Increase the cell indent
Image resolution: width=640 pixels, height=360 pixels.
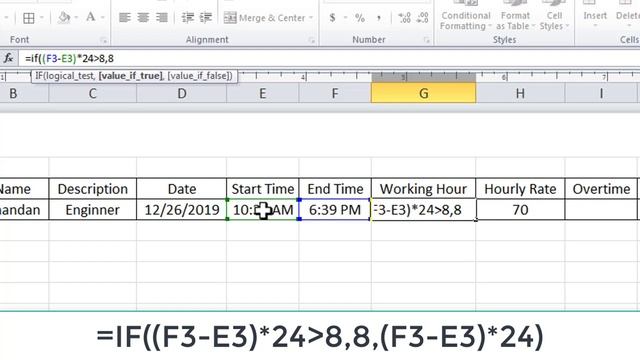click(x=206, y=18)
